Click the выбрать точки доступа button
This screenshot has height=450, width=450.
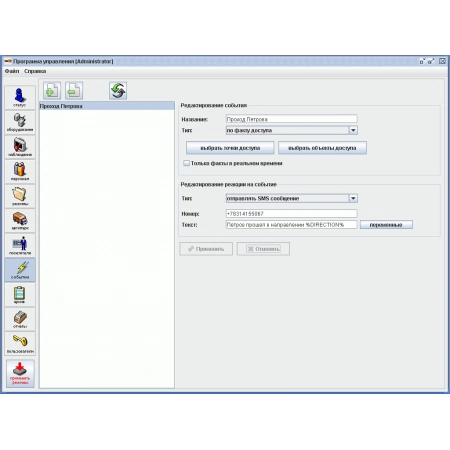tap(230, 148)
